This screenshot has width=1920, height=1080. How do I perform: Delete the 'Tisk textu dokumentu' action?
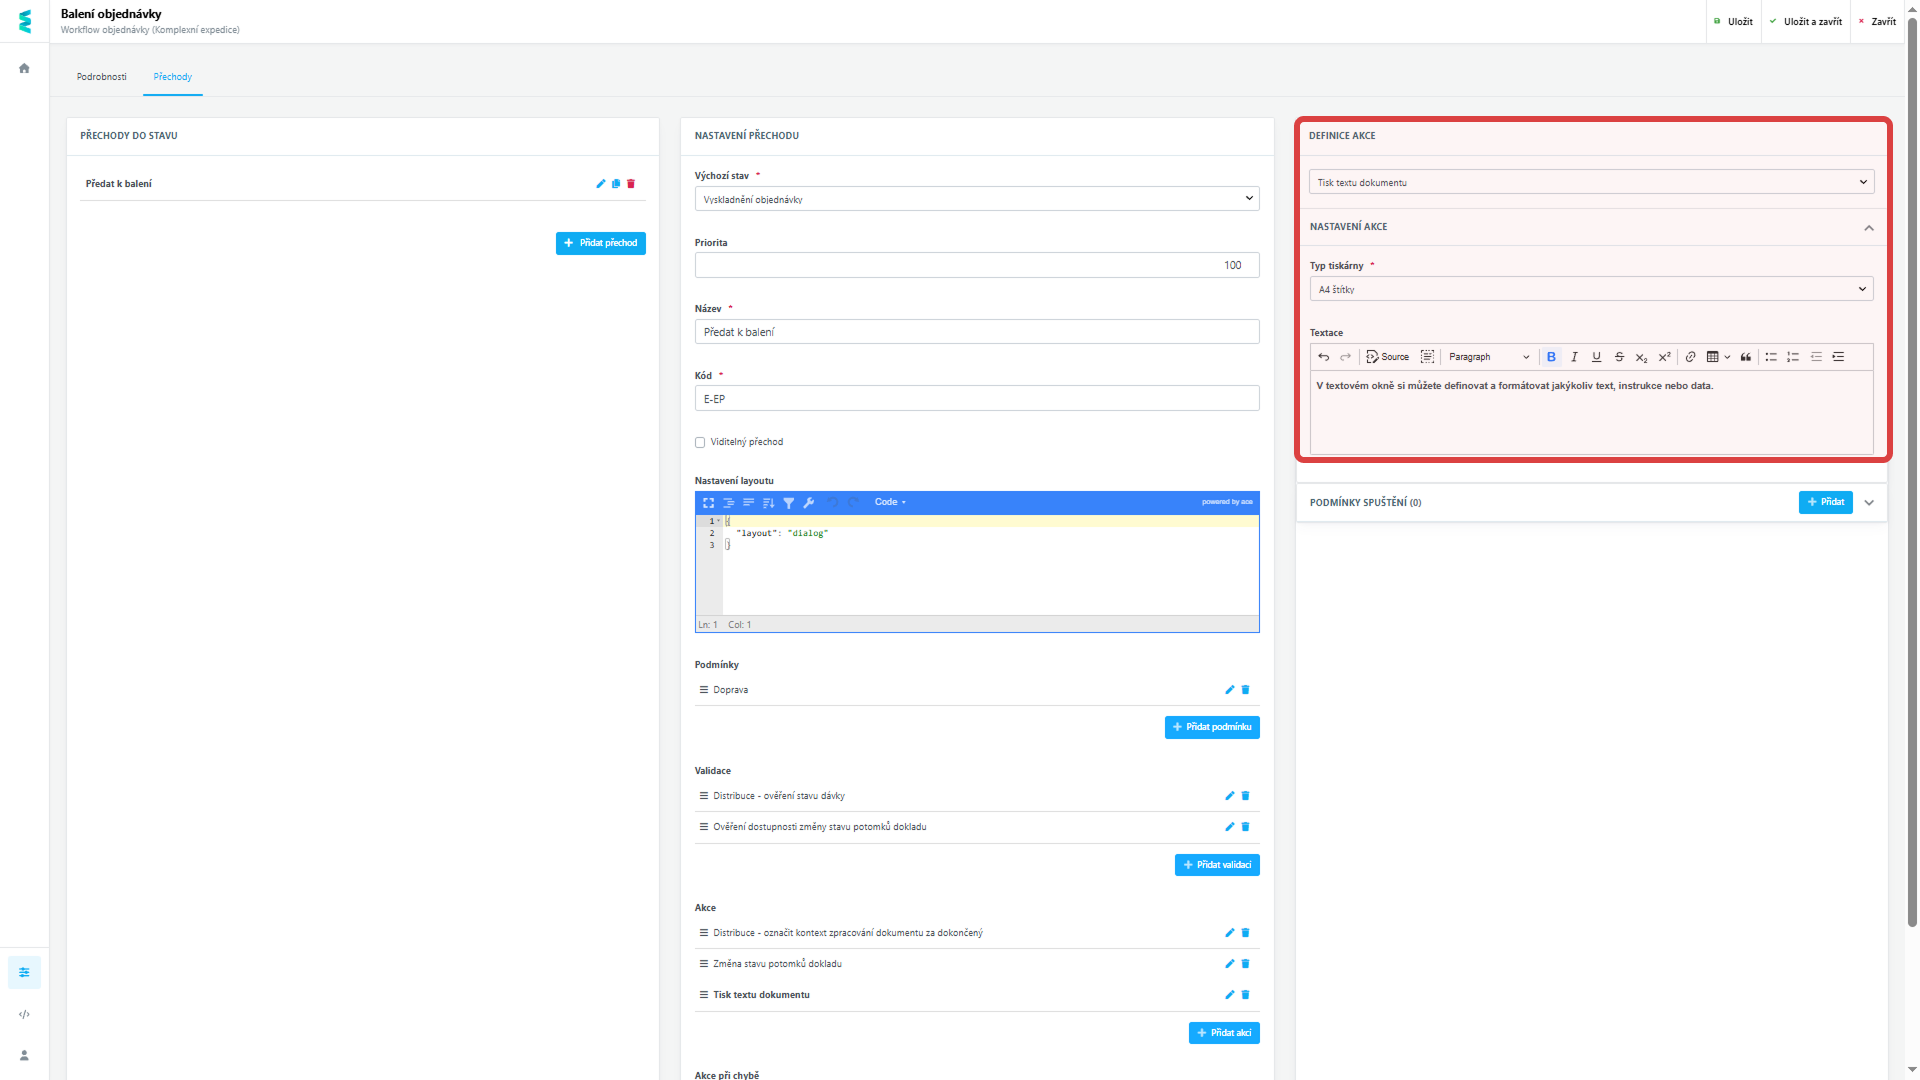pyautogui.click(x=1245, y=995)
